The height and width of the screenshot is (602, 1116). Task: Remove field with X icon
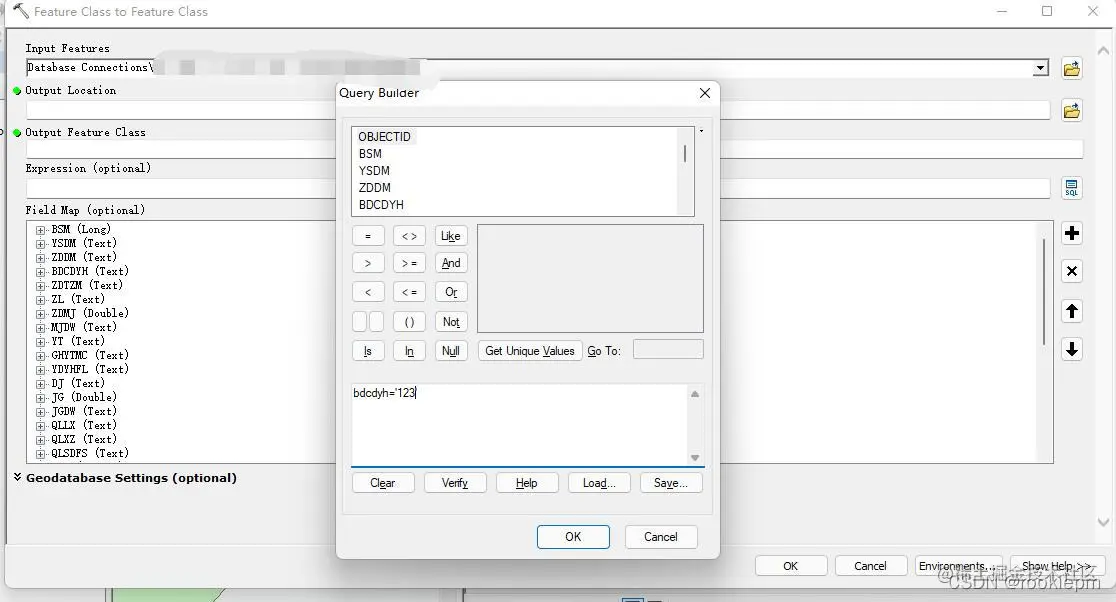(x=1072, y=271)
